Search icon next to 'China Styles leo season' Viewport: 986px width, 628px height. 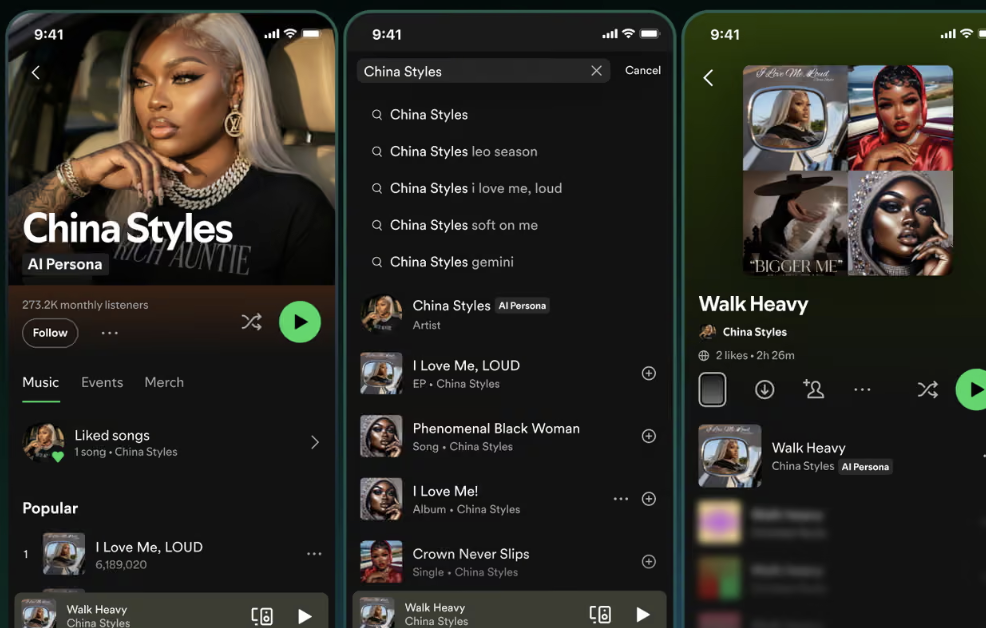[377, 151]
